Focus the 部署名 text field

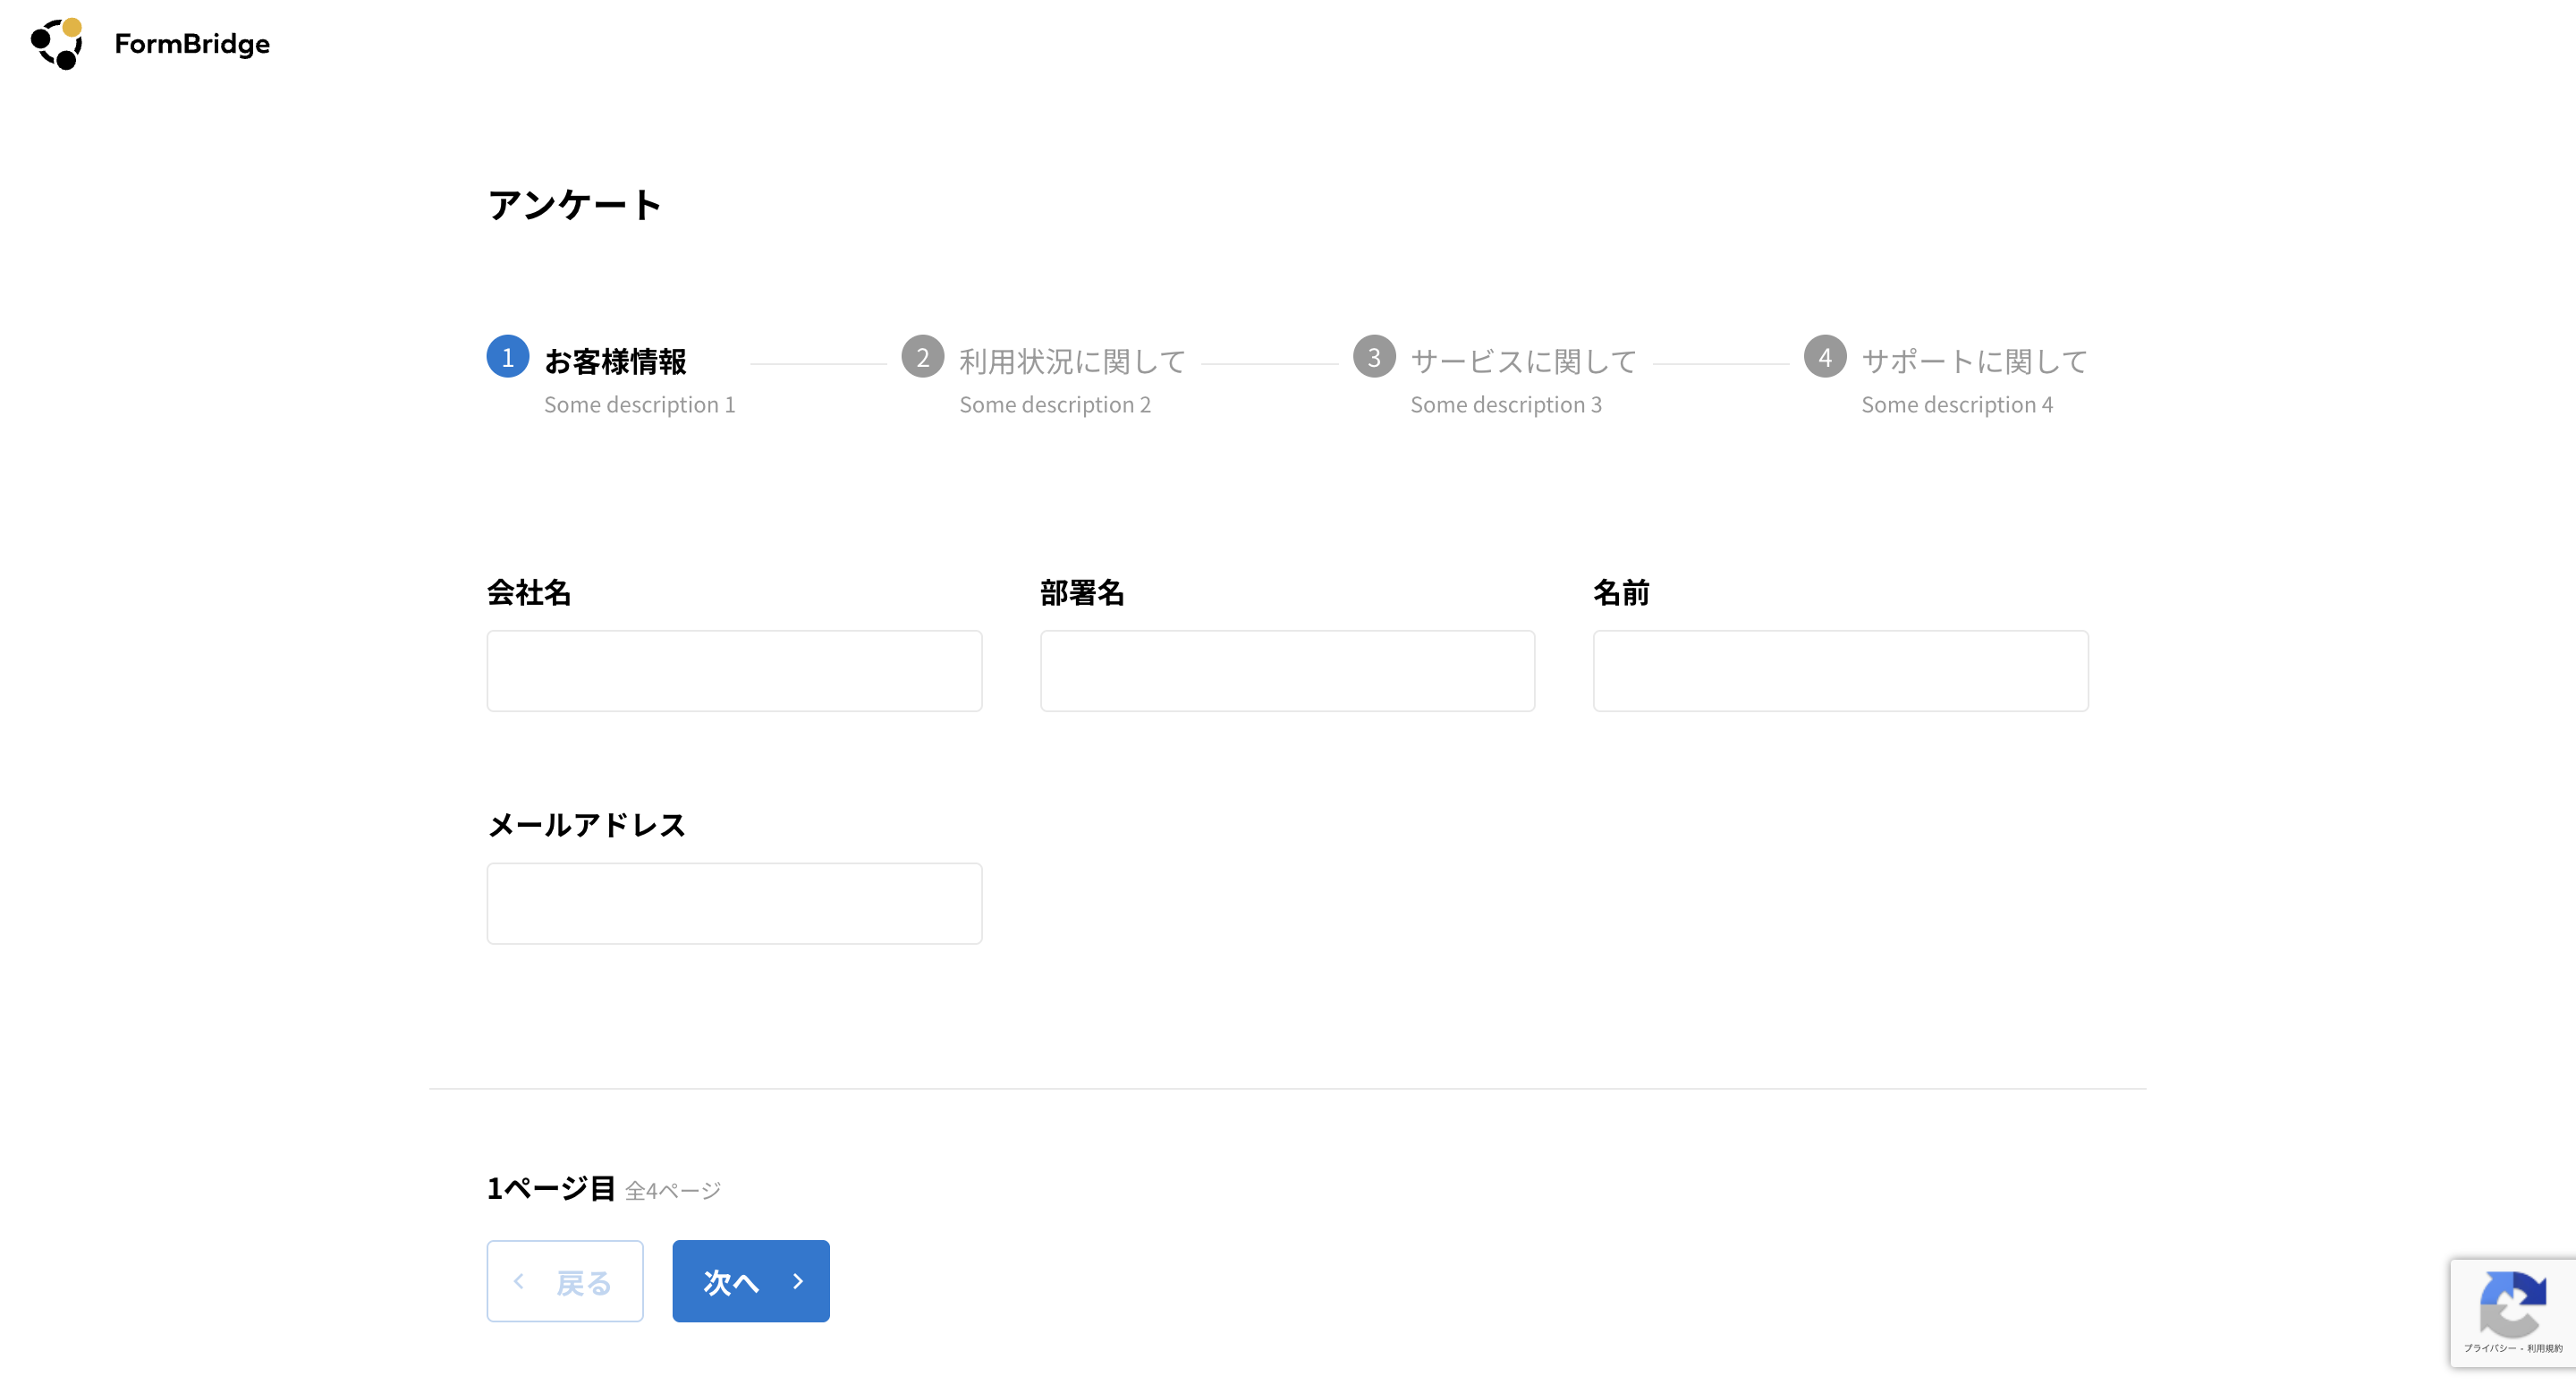1287,671
